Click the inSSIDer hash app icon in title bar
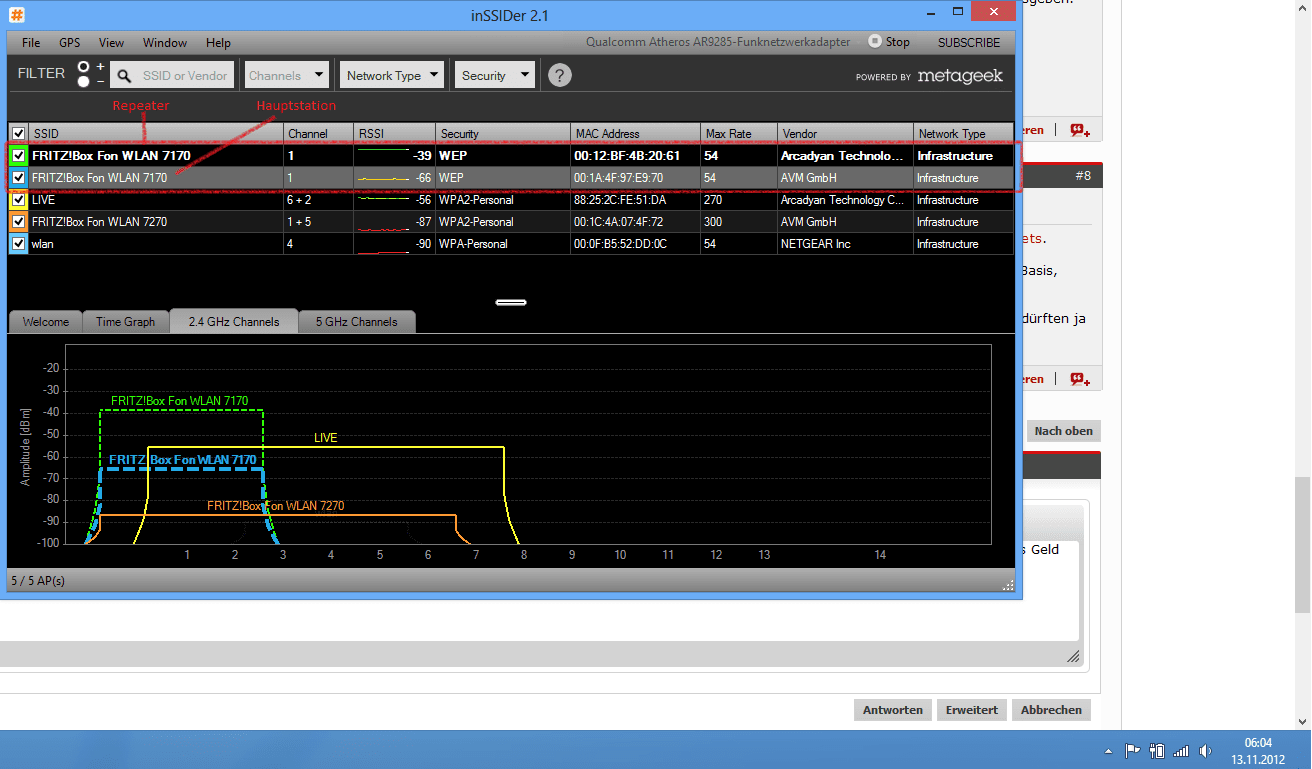Screen dimensions: 1312x769 click(x=17, y=15)
